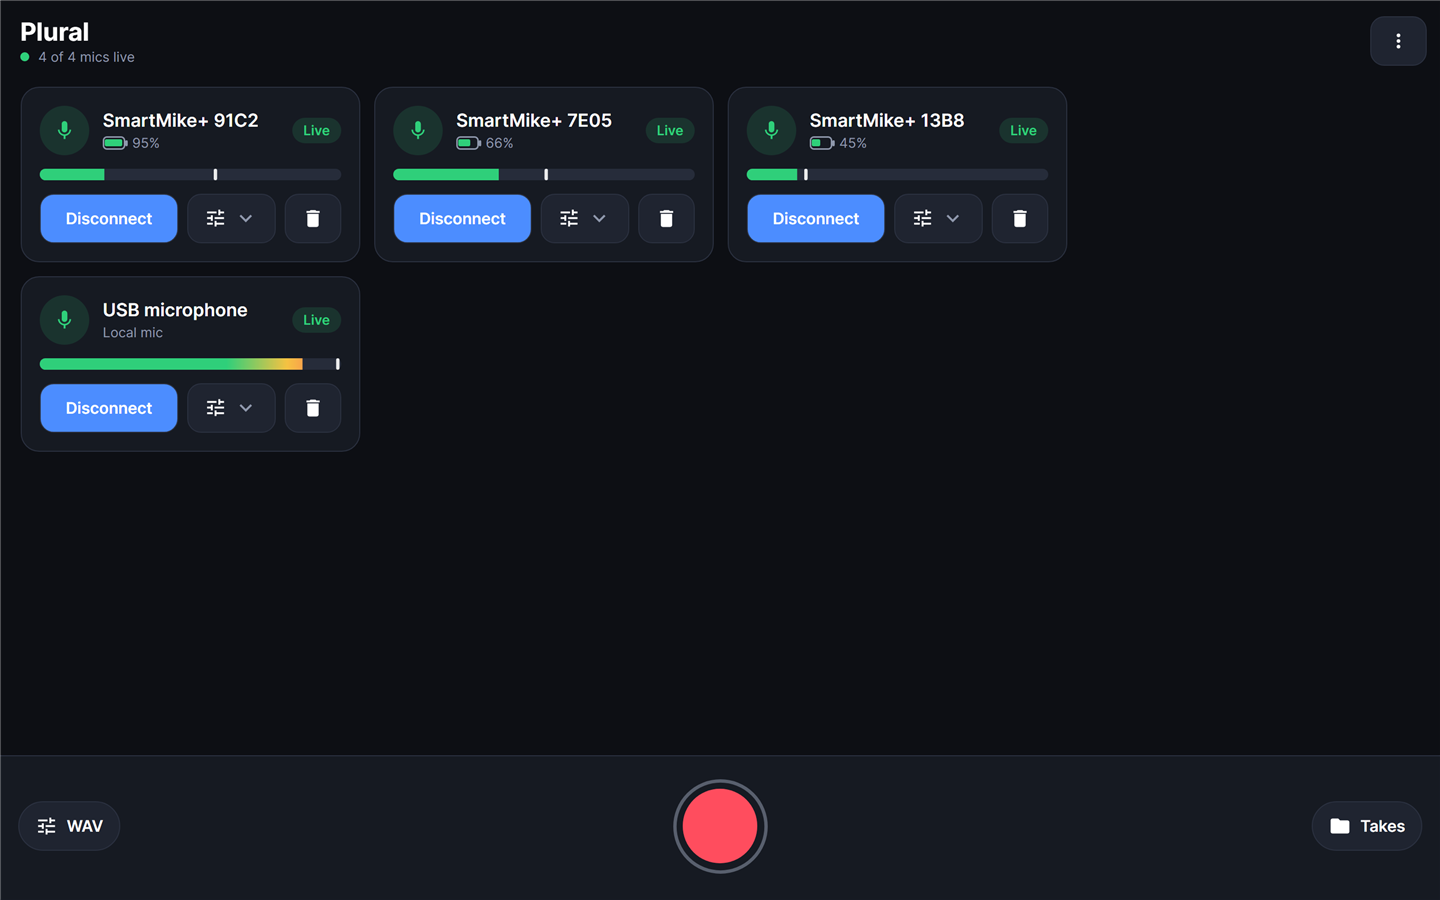Image resolution: width=1440 pixels, height=900 pixels.
Task: Start recording with the red button
Action: point(720,826)
